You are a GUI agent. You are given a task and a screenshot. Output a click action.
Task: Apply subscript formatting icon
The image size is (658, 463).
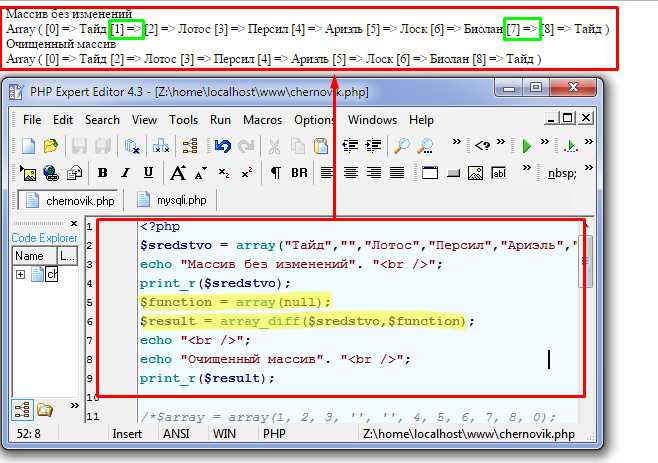224,173
